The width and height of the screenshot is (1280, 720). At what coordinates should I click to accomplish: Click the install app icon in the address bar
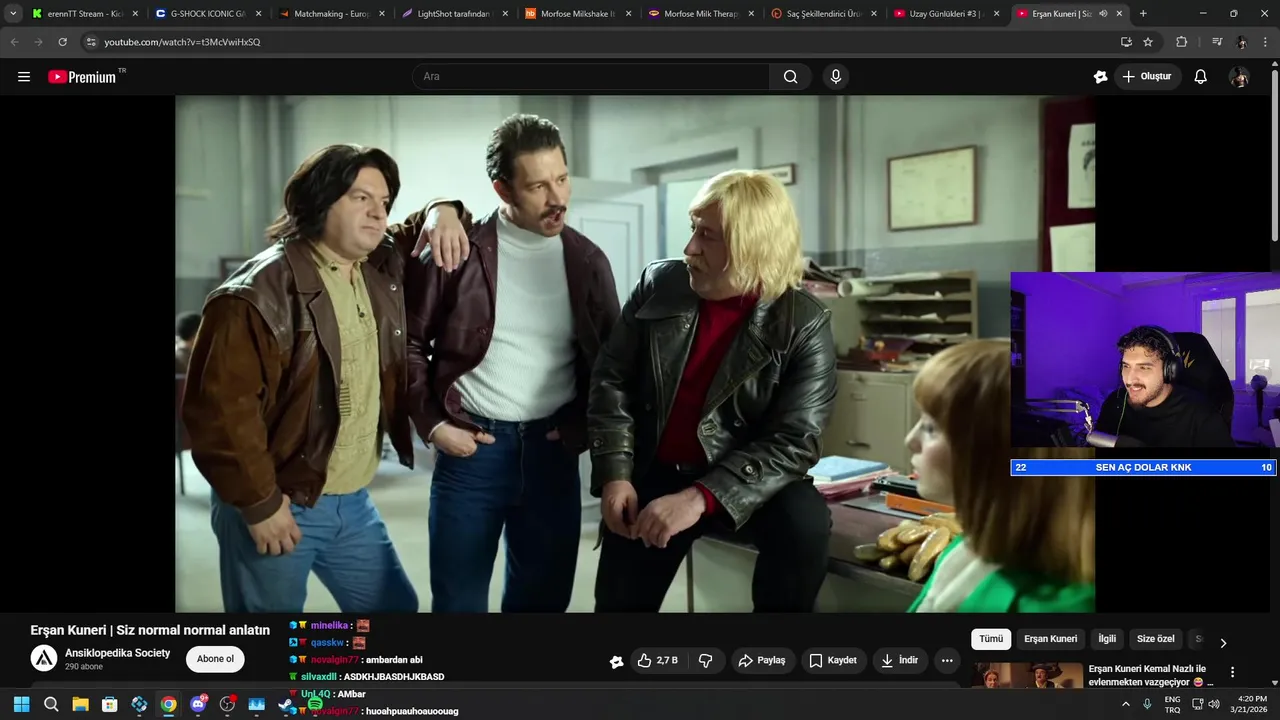point(1126,42)
